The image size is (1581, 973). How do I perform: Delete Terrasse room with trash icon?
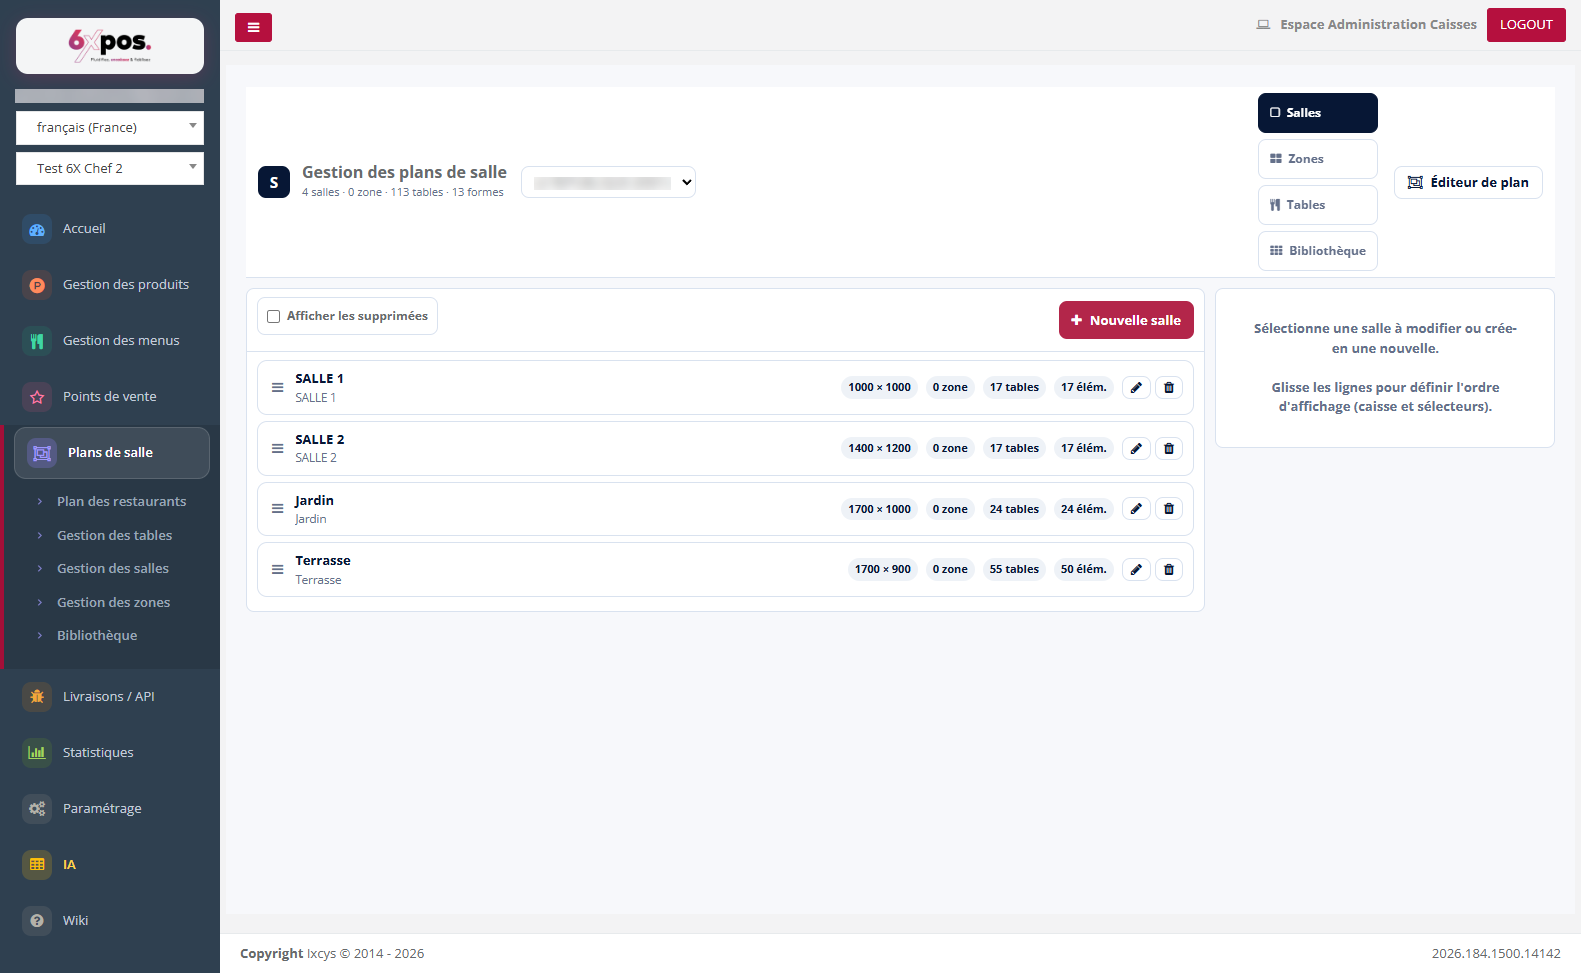pos(1169,570)
